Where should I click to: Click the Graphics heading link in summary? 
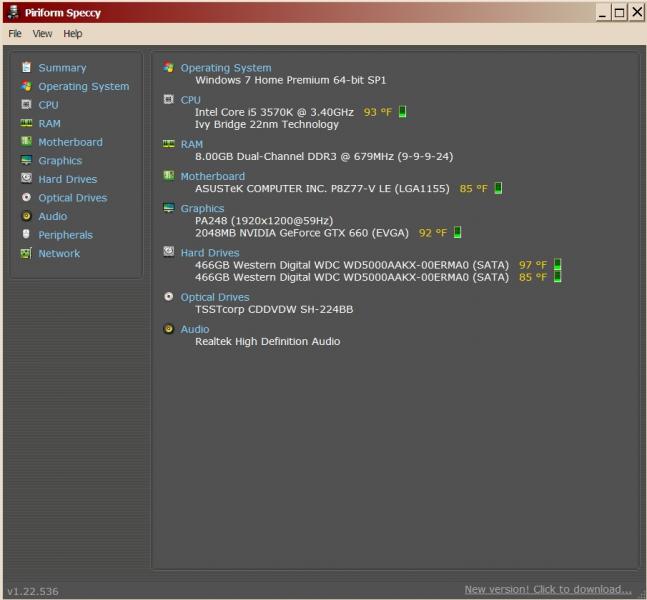point(203,208)
